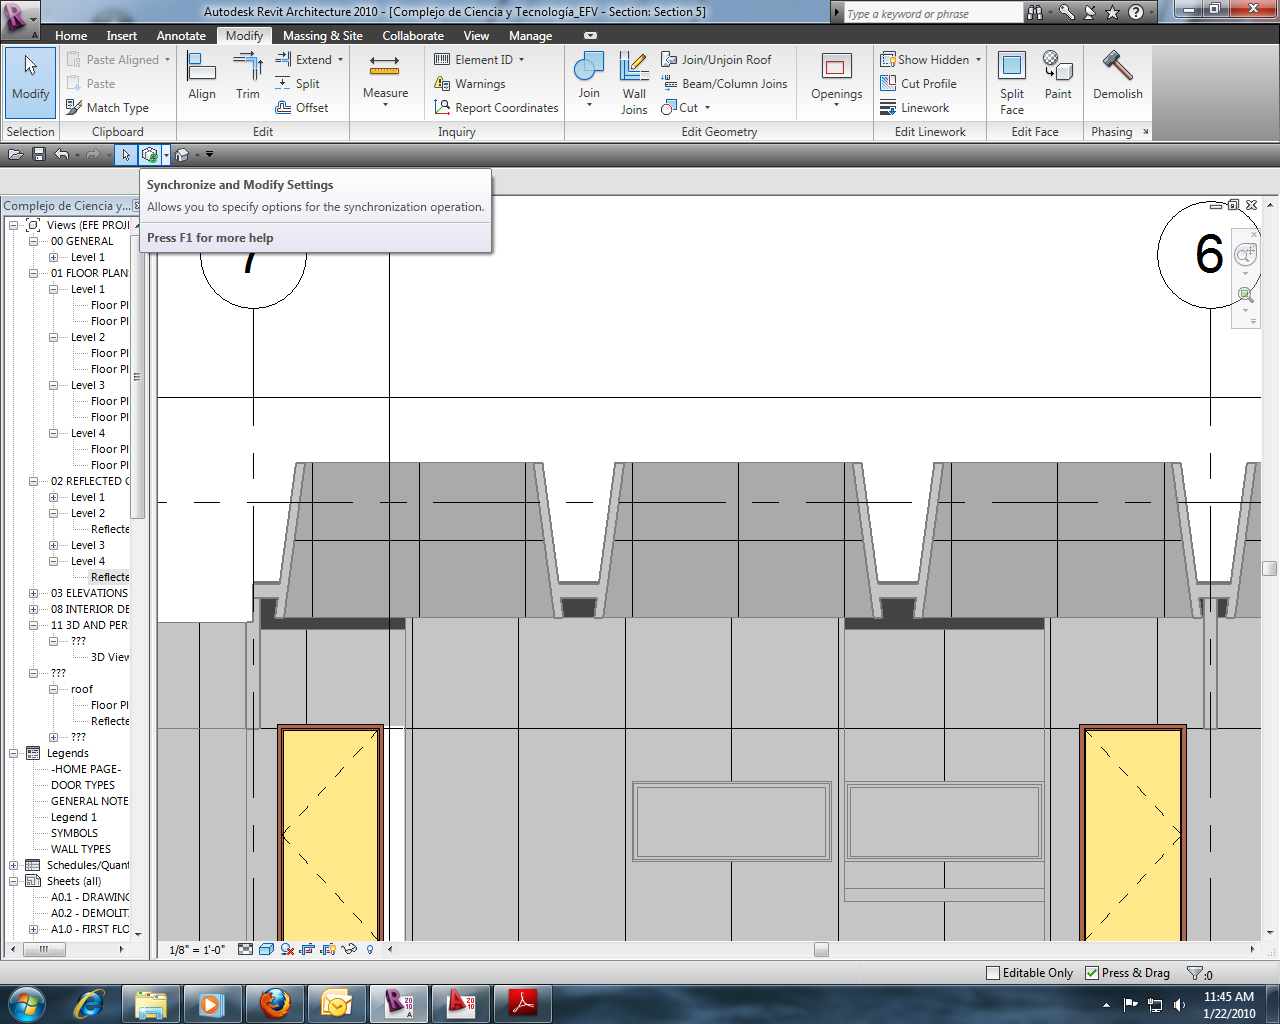
Task: Click the Demolish hammer icon
Action: click(x=1117, y=66)
